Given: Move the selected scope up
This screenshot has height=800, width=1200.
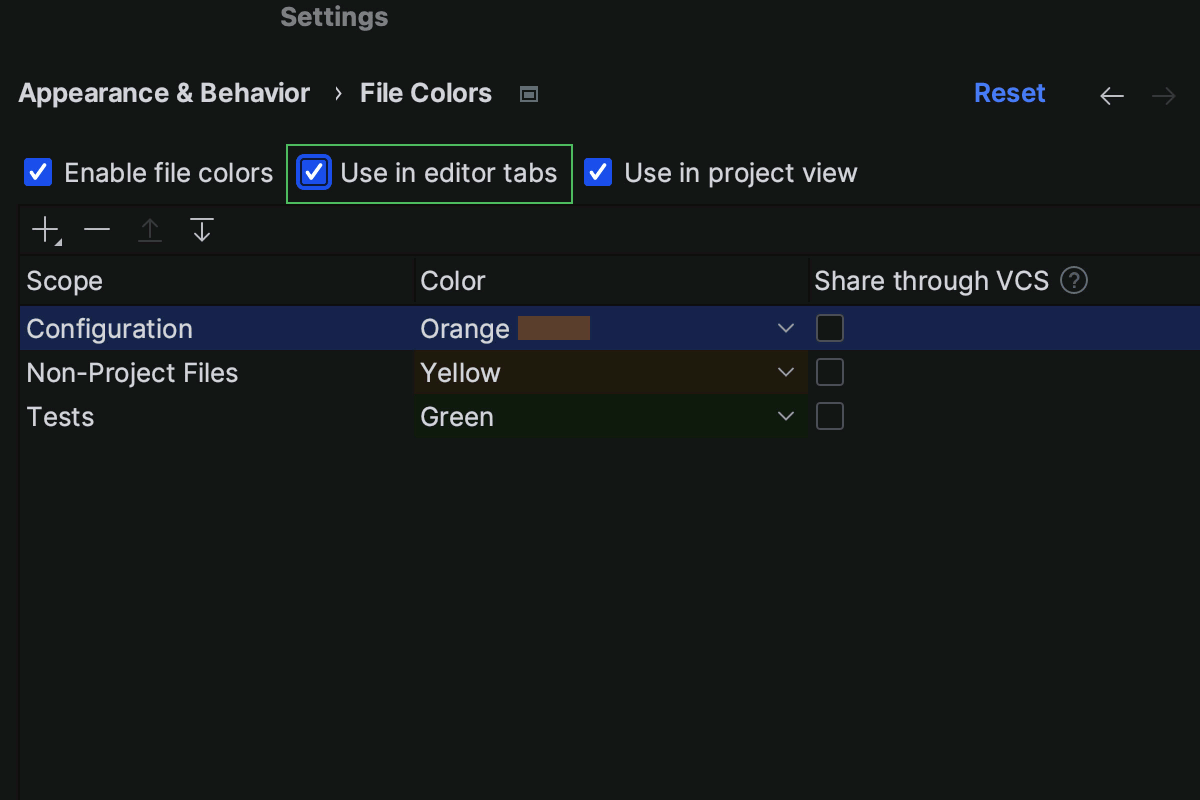Looking at the screenshot, I should click(x=150, y=229).
